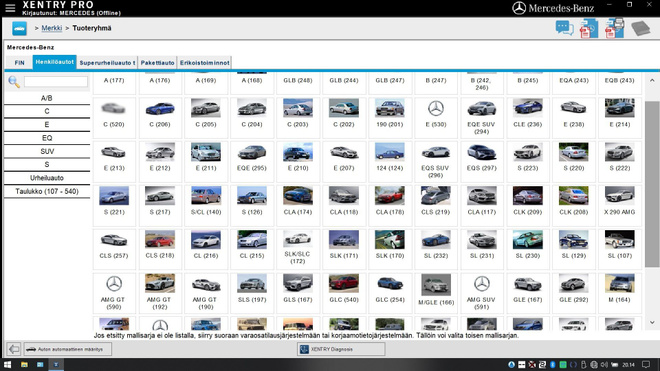Filter by A/B class
Image resolution: width=660 pixels, height=371 pixels.
pyautogui.click(x=47, y=98)
